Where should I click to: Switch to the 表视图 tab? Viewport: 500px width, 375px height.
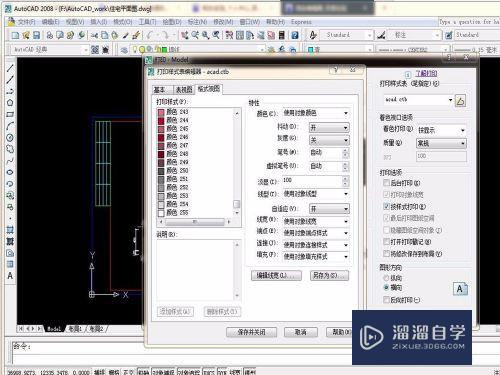(184, 89)
